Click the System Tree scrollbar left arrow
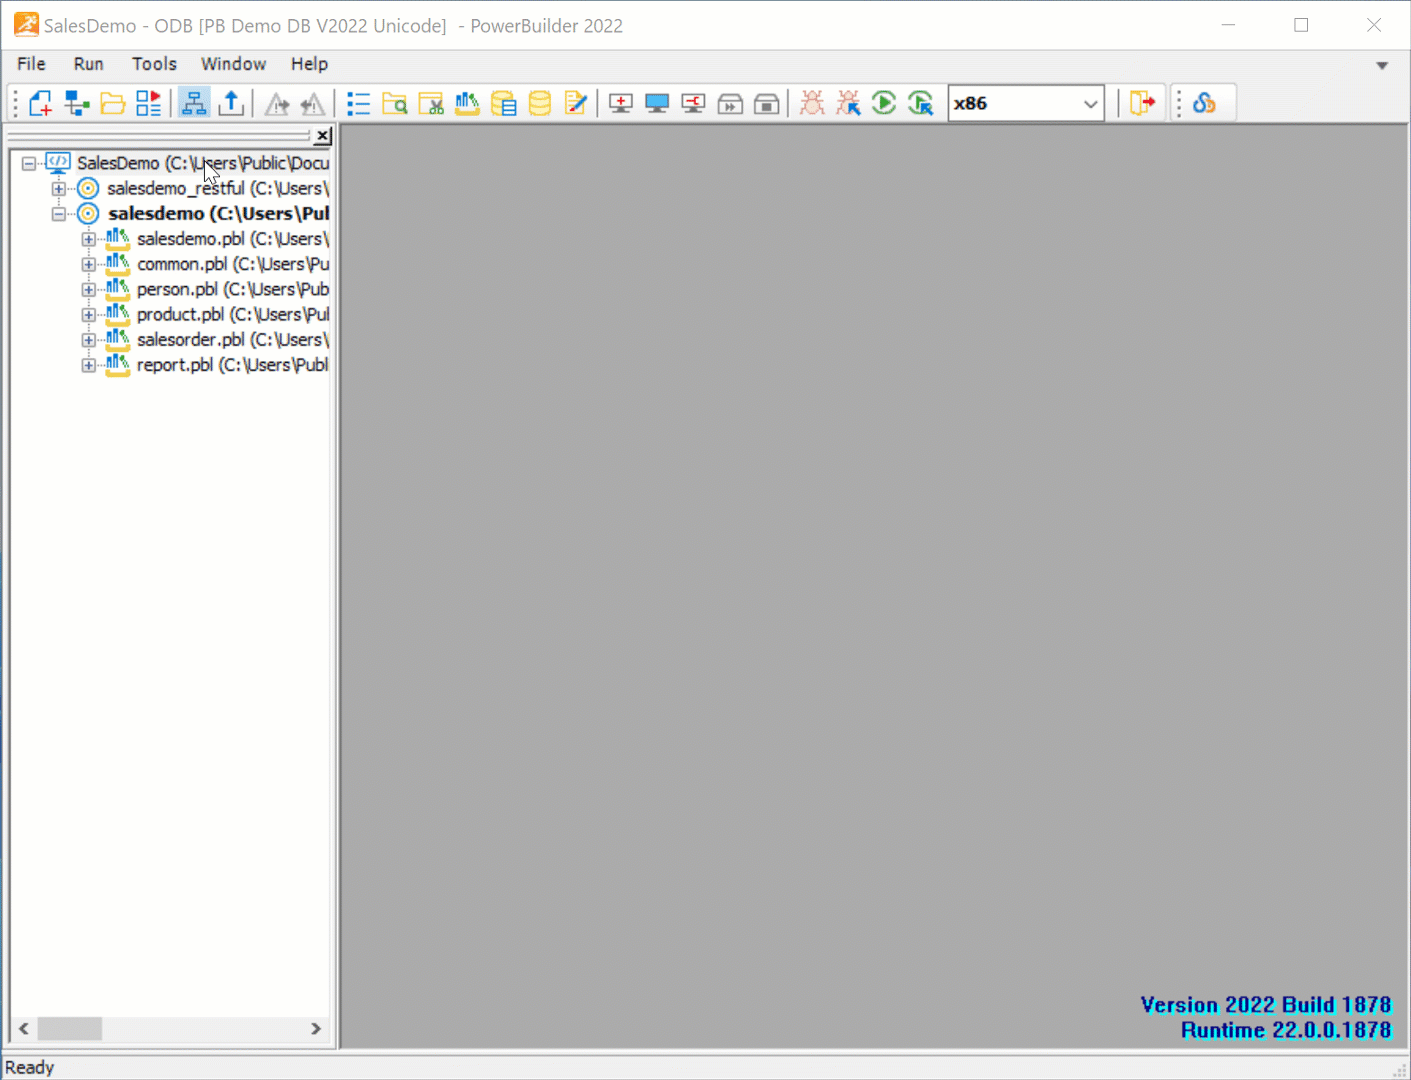The height and width of the screenshot is (1080, 1411). 24,1029
